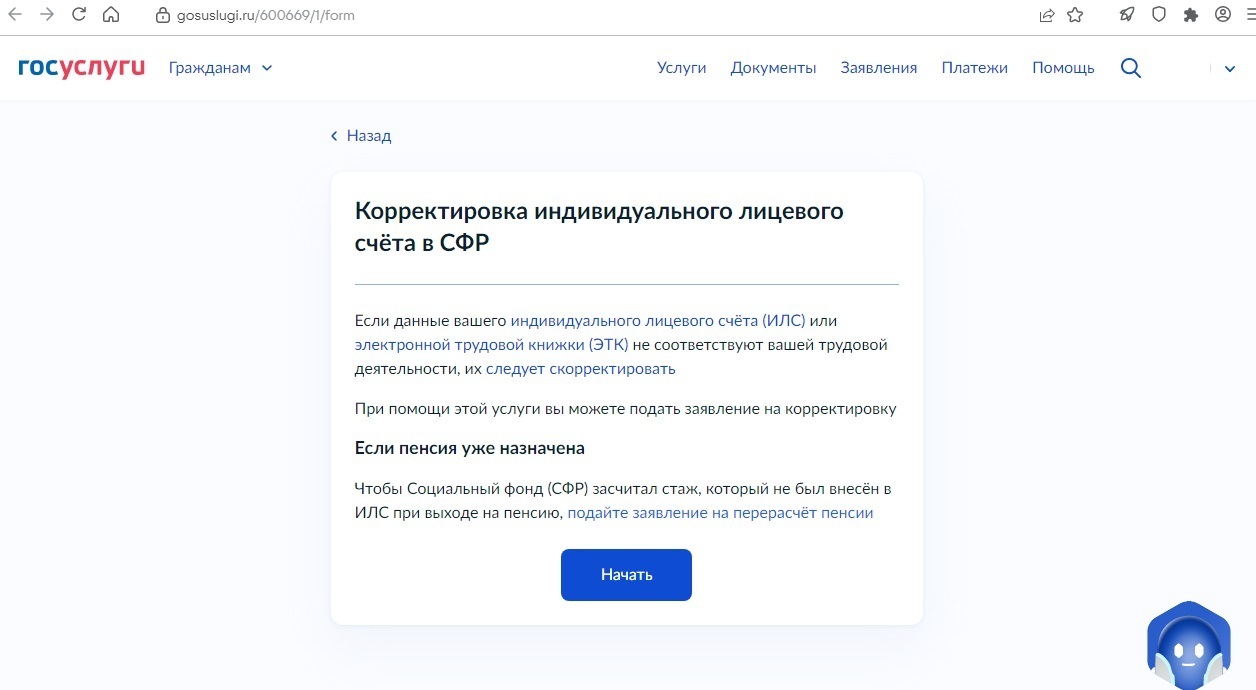The height and width of the screenshot is (690, 1256).
Task: Expand the Гражданам dropdown
Action: [220, 68]
